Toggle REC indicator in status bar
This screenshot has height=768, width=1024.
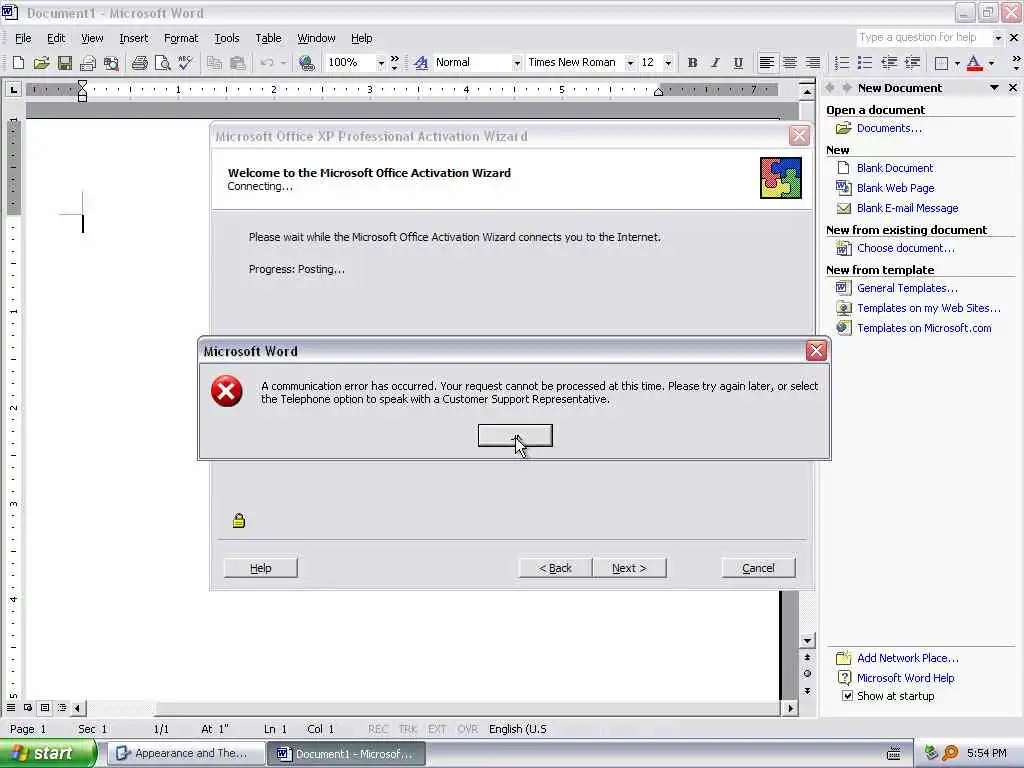point(378,729)
